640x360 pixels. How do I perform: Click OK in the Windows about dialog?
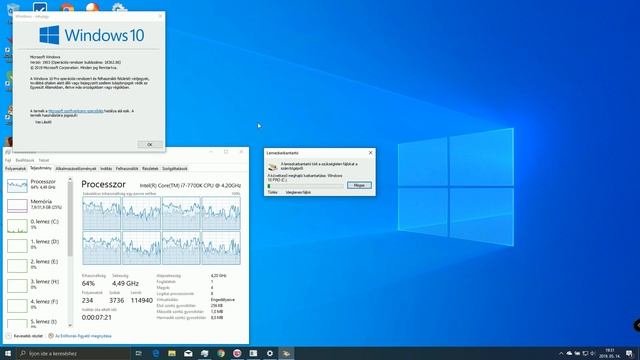point(150,144)
